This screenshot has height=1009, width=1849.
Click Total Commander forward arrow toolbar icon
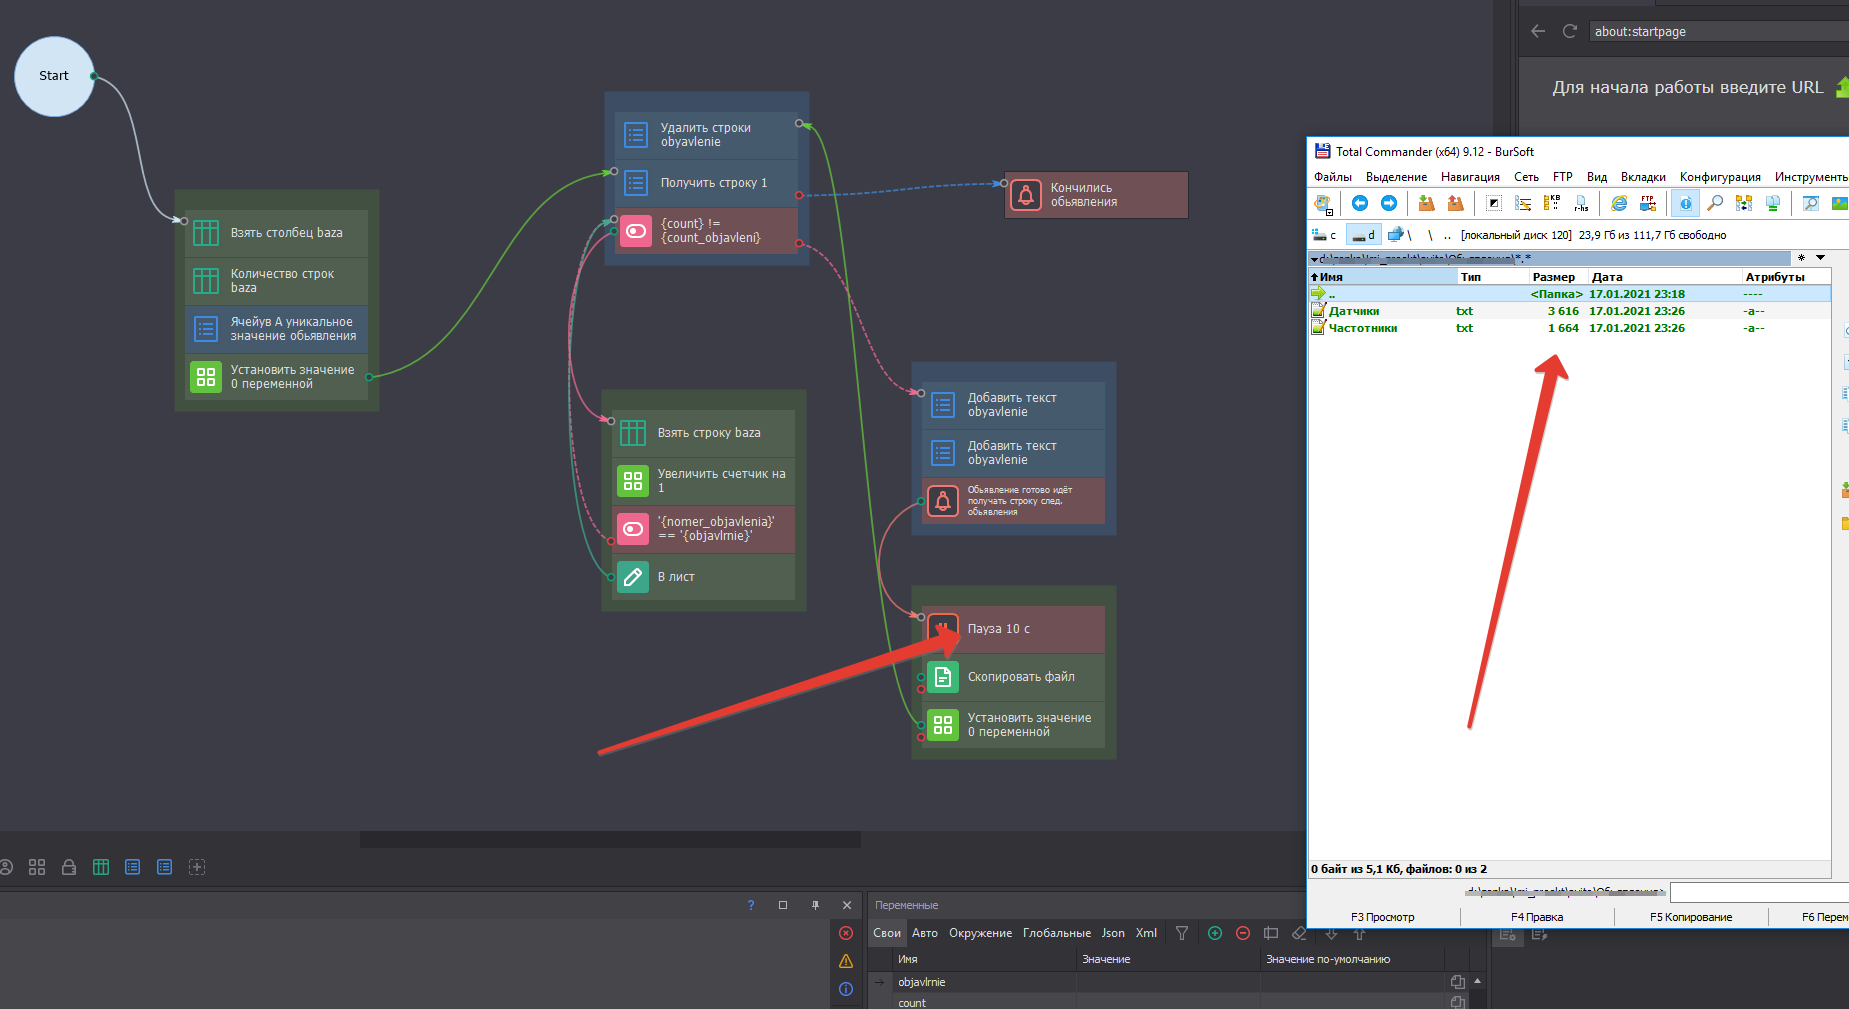[x=1389, y=203]
